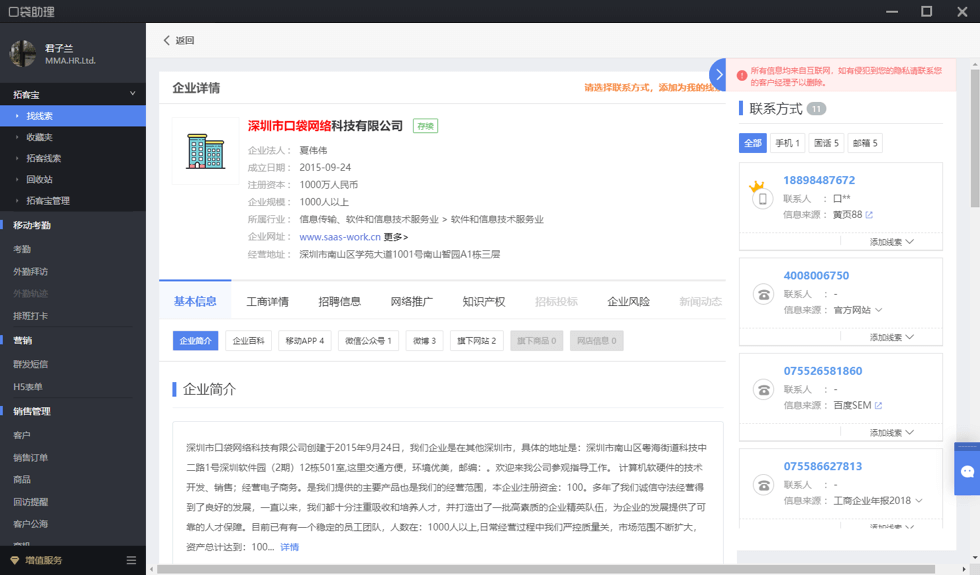Click the hamburger menu icon beside 增值服务
This screenshot has height=575, width=980.
131,561
